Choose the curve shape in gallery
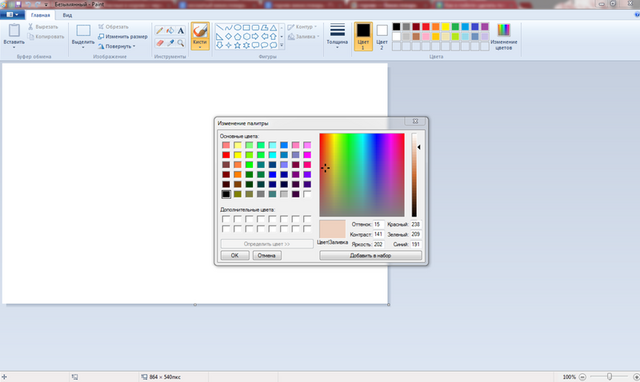 point(229,28)
